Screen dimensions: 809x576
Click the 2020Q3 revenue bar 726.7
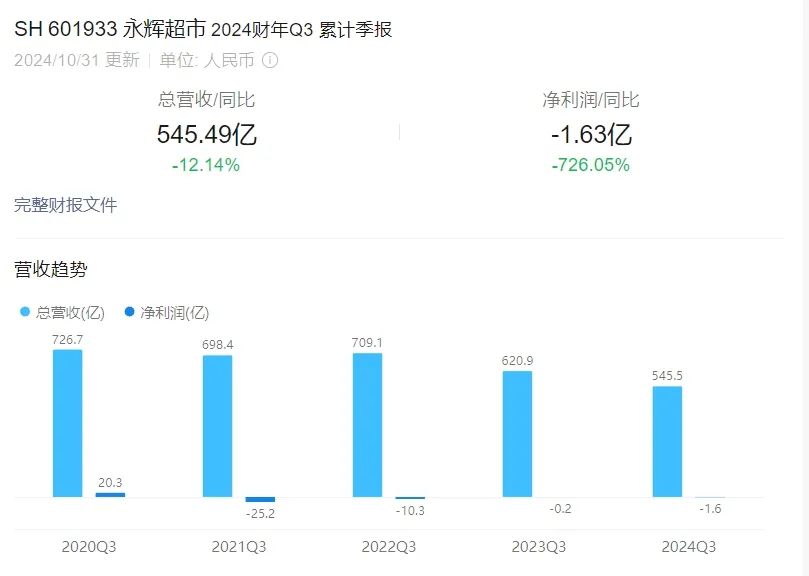coord(68,423)
